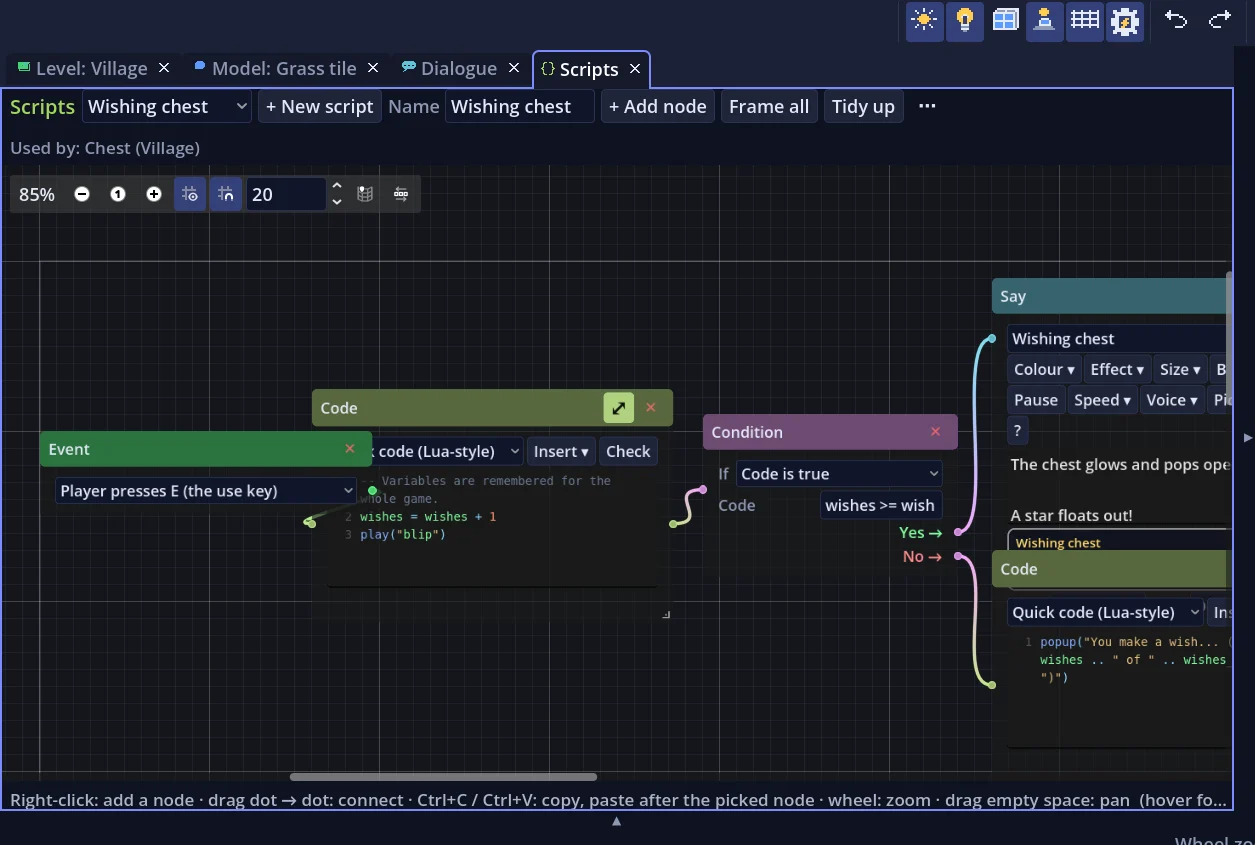Open the Colour dropdown in Say node

[1044, 370]
